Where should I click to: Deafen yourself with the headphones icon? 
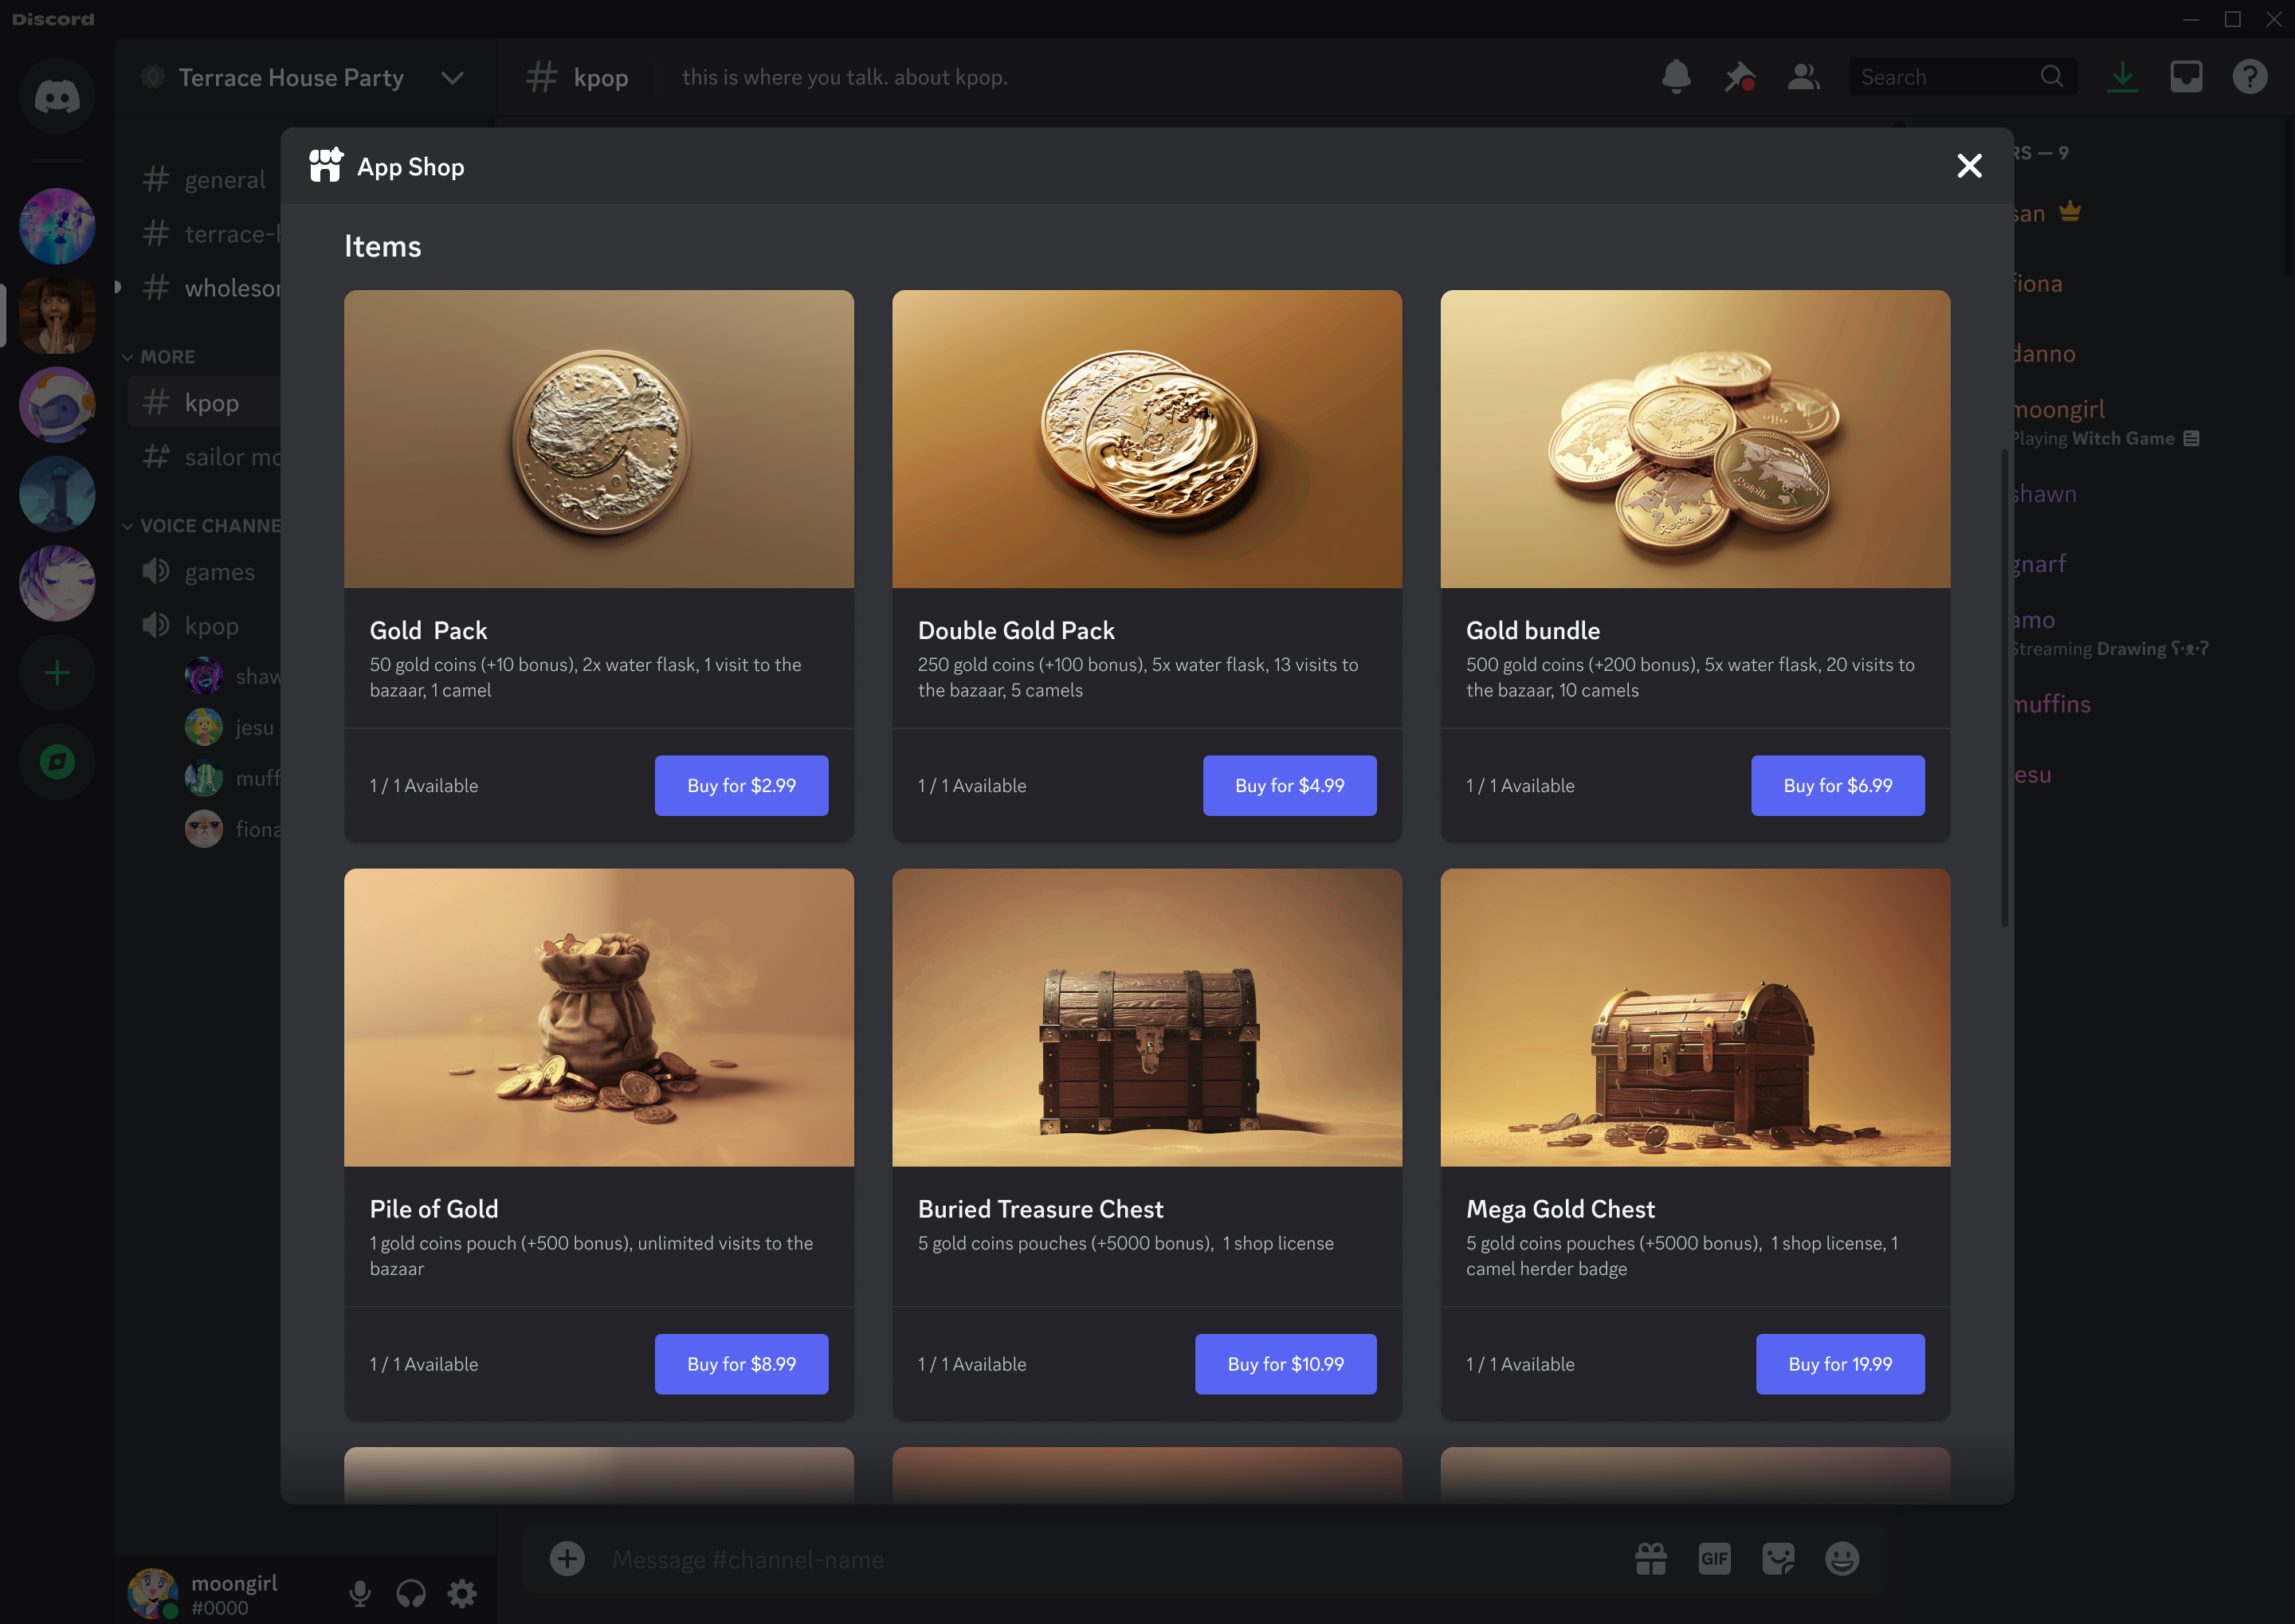[411, 1592]
